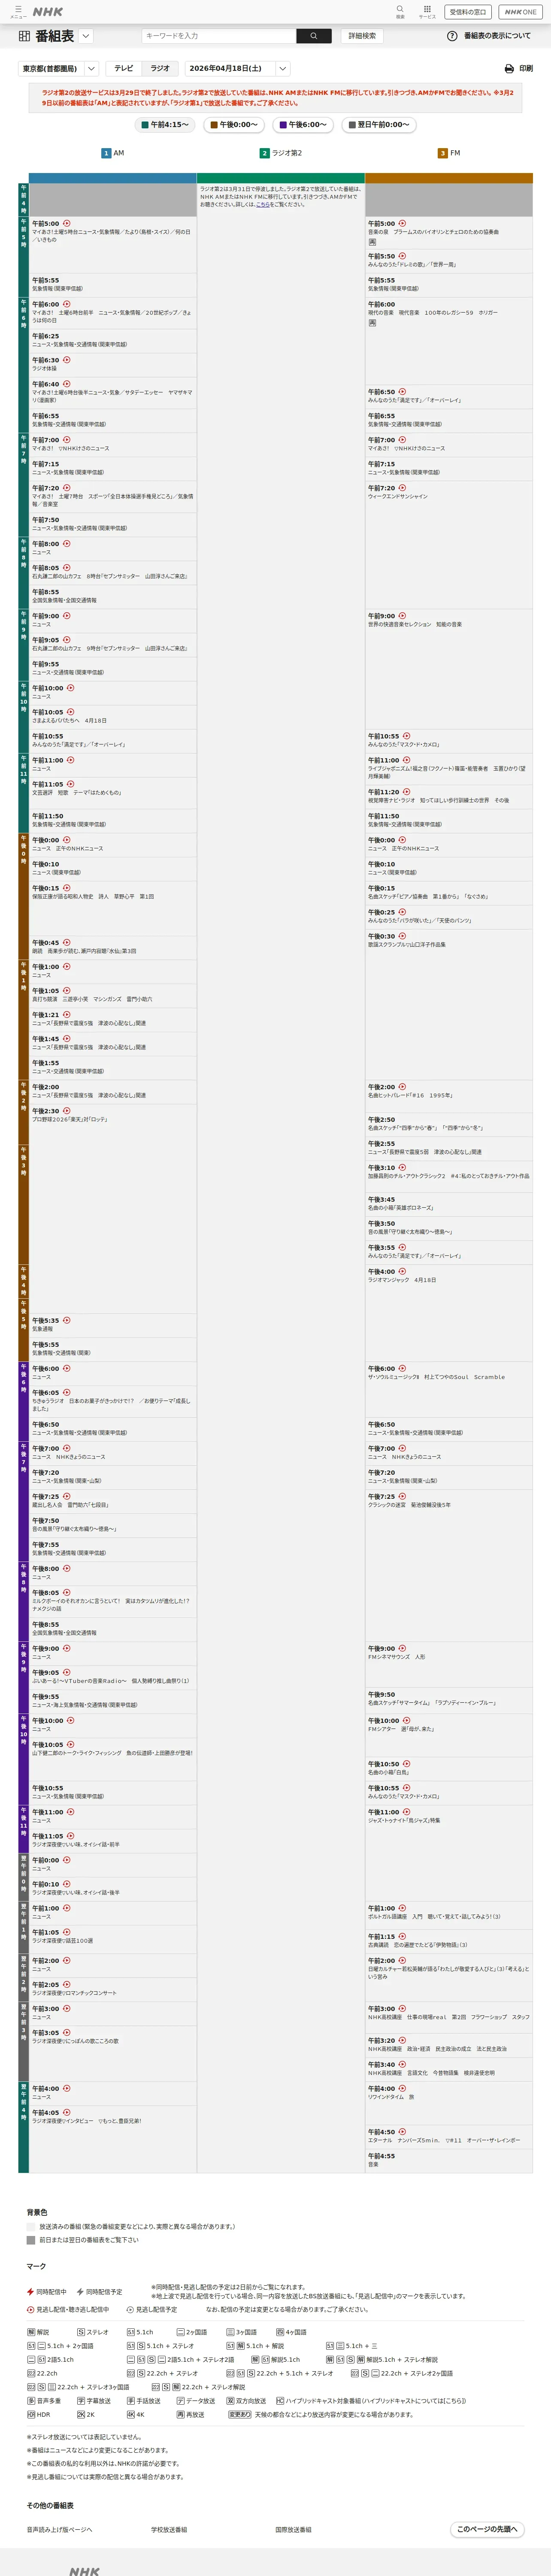
Task: Open AM 午後10:05 山下健二郎 program cell
Action: (113, 1760)
